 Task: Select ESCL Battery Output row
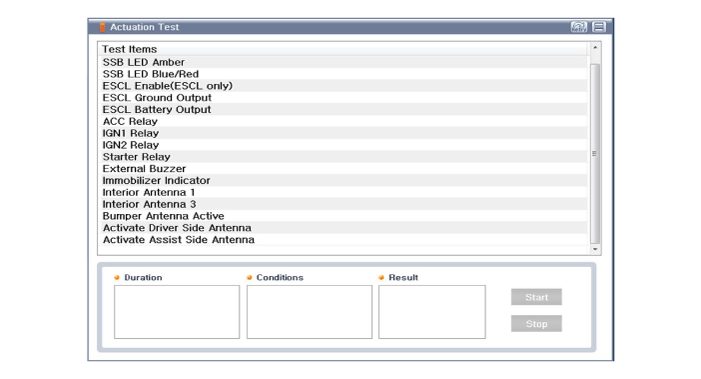click(342, 109)
